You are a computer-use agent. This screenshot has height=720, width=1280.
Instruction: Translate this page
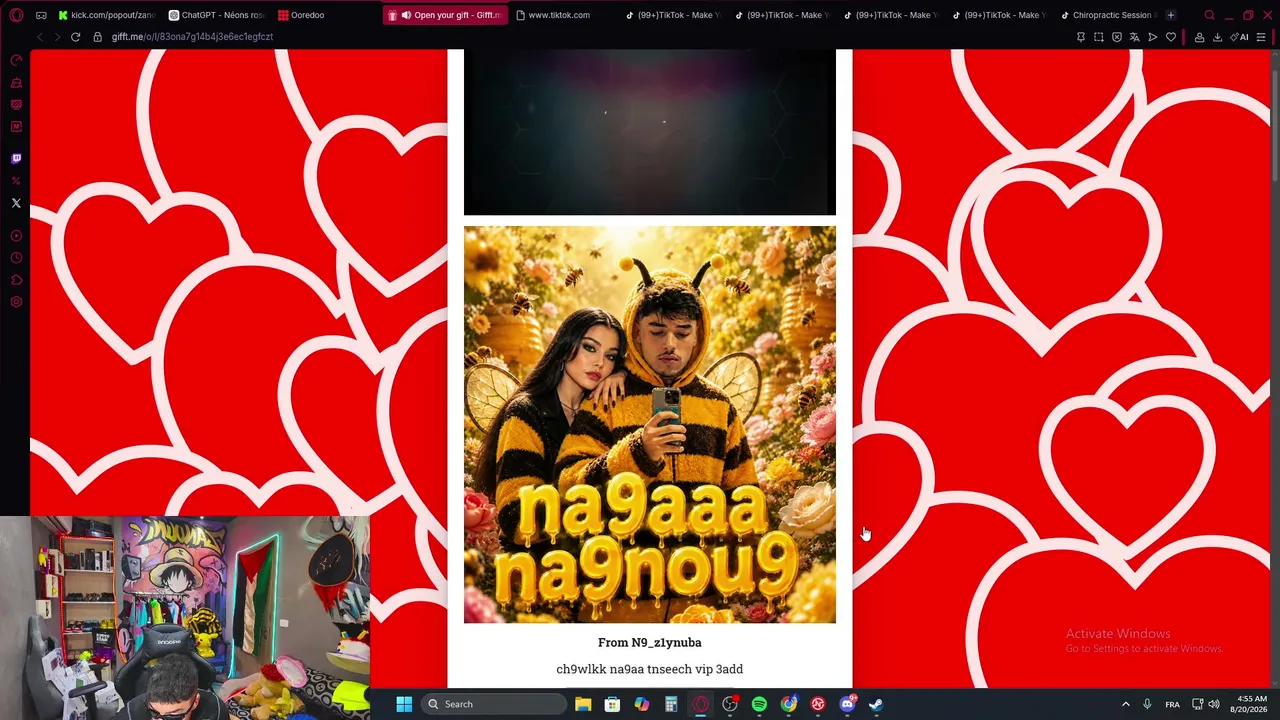(1134, 37)
